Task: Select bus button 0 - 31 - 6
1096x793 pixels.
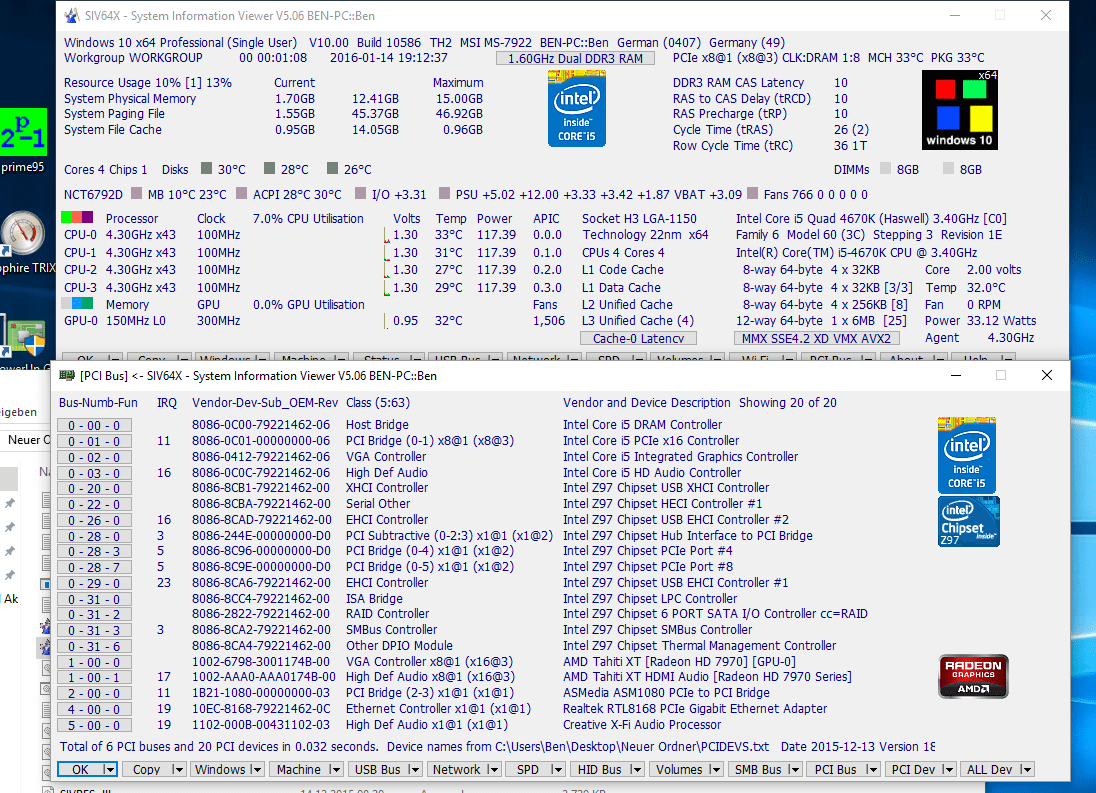Action: [x=94, y=646]
